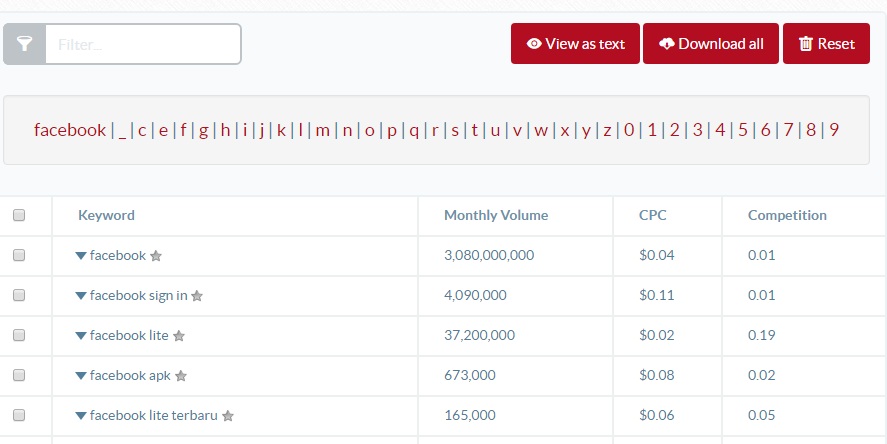Star the facebook sign in keyword
887x444 pixels.
[x=197, y=296]
